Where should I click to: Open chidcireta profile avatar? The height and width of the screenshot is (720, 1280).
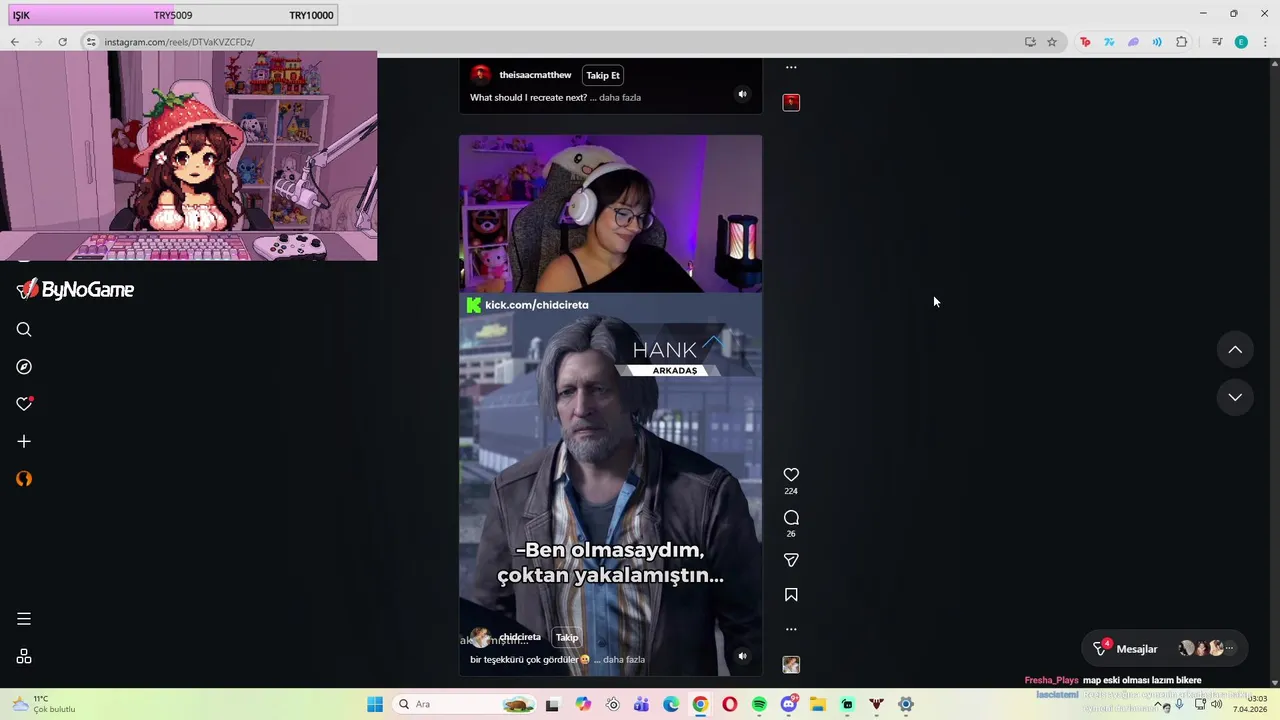tap(480, 638)
